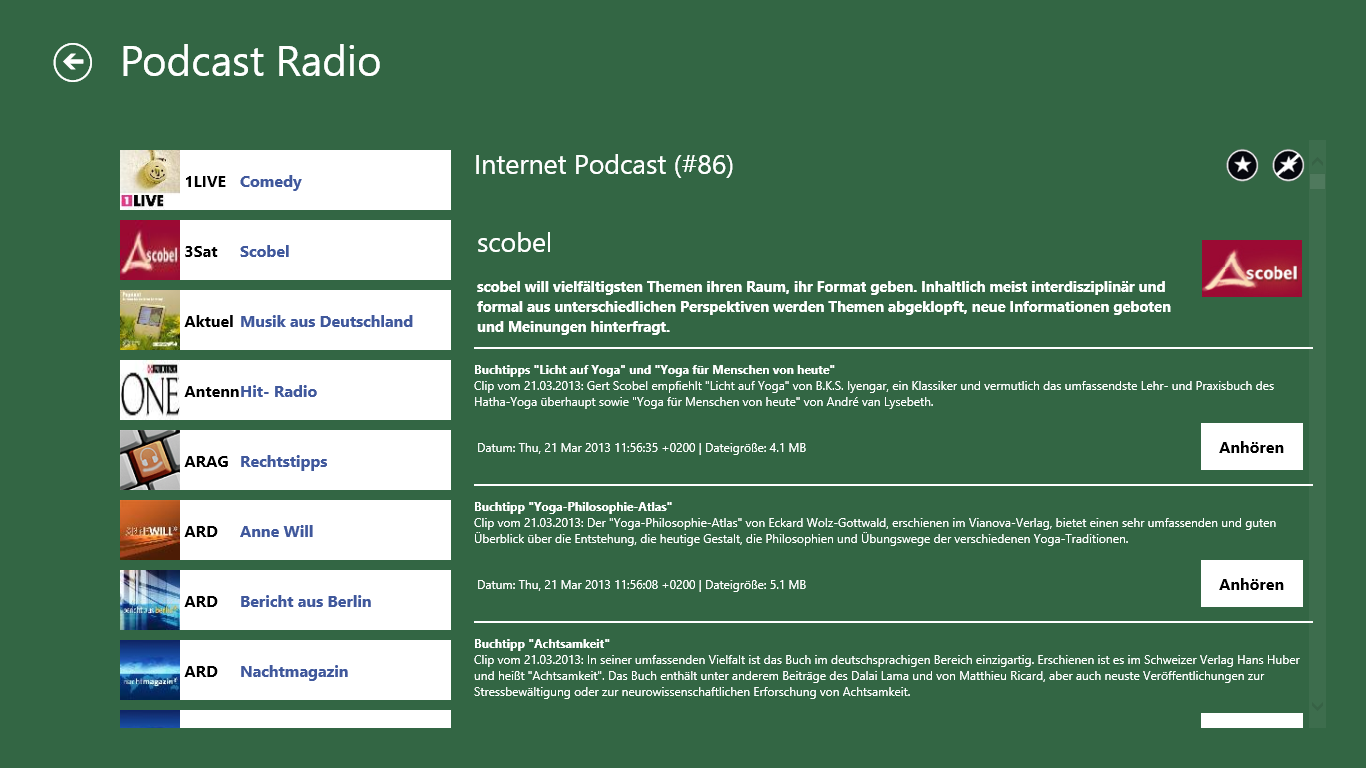Select the 3Sat scobel thumbnail in the list
The width and height of the screenshot is (1366, 768).
(x=150, y=250)
